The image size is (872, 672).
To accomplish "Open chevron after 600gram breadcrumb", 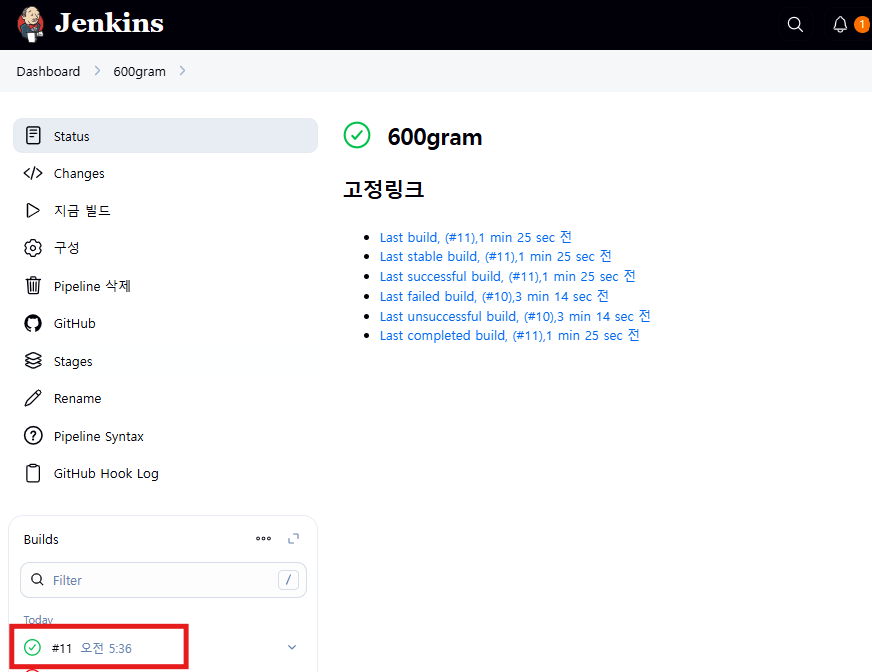I will tap(182, 71).
